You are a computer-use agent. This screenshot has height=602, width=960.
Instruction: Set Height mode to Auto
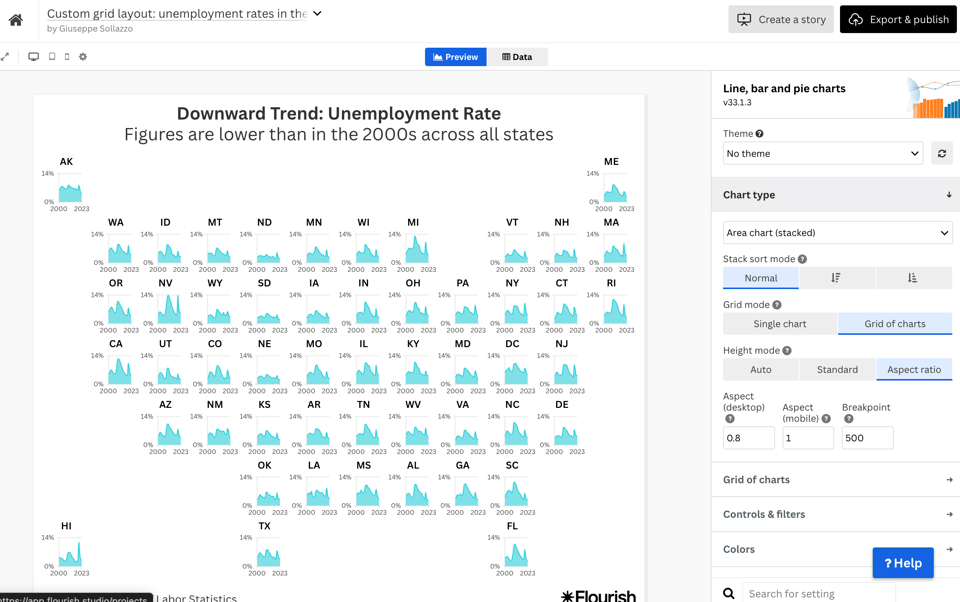tap(760, 370)
